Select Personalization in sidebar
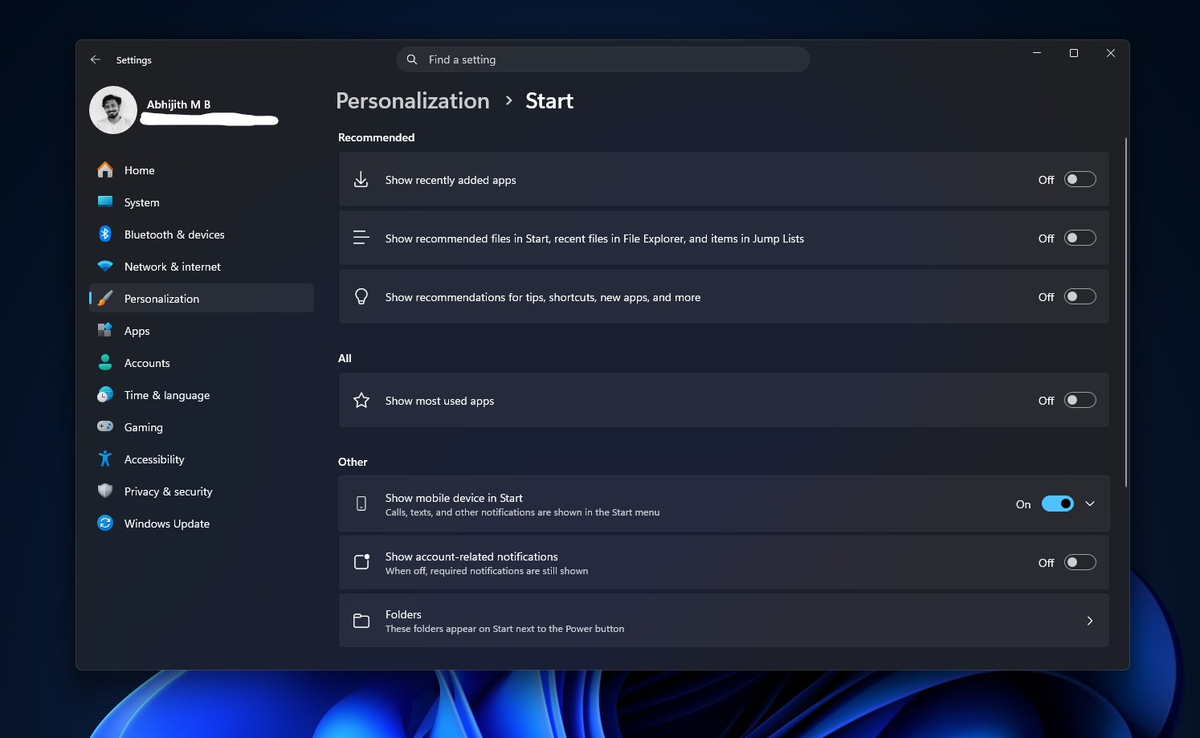This screenshot has height=738, width=1200. 201,298
